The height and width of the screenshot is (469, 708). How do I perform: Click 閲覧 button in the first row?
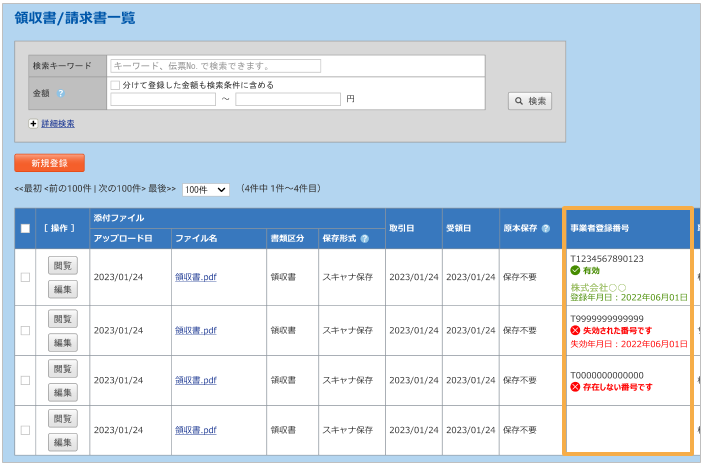(x=63, y=264)
